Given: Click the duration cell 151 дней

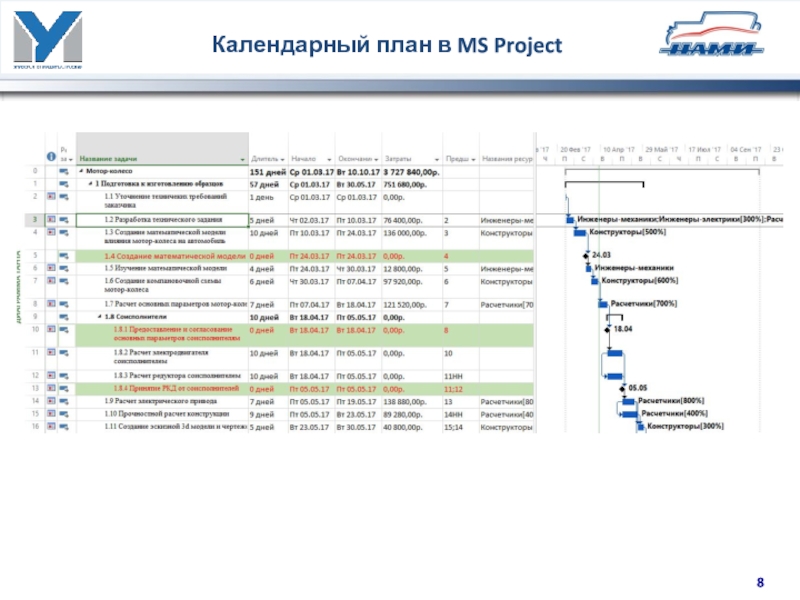Looking at the screenshot, I should pyautogui.click(x=267, y=172).
